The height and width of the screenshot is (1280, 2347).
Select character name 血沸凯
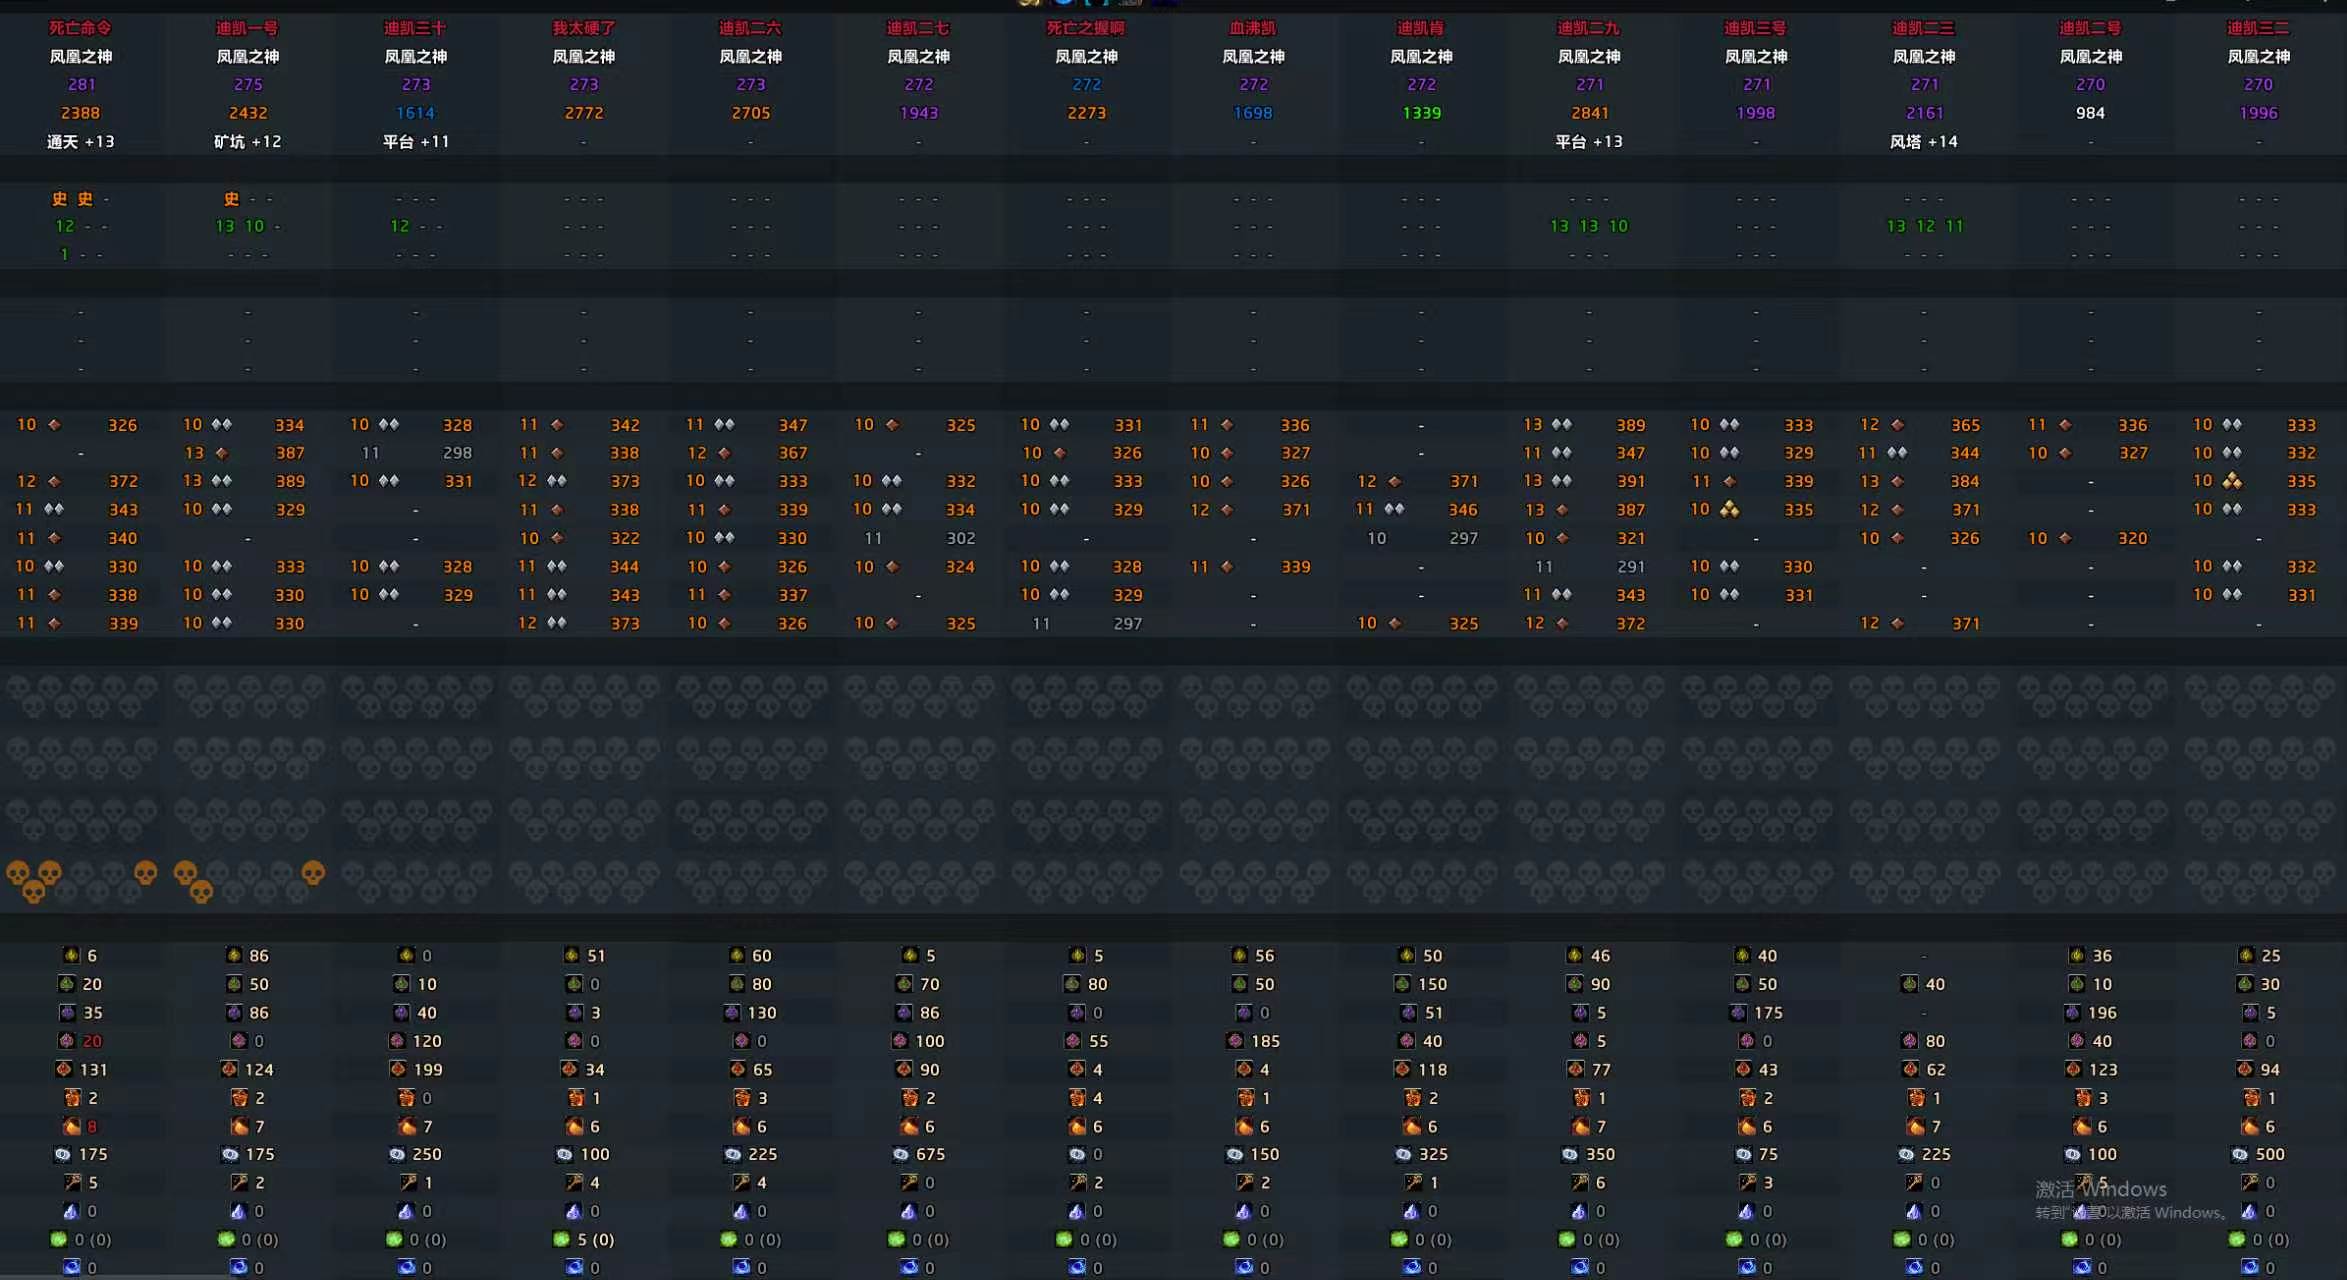point(1253,28)
